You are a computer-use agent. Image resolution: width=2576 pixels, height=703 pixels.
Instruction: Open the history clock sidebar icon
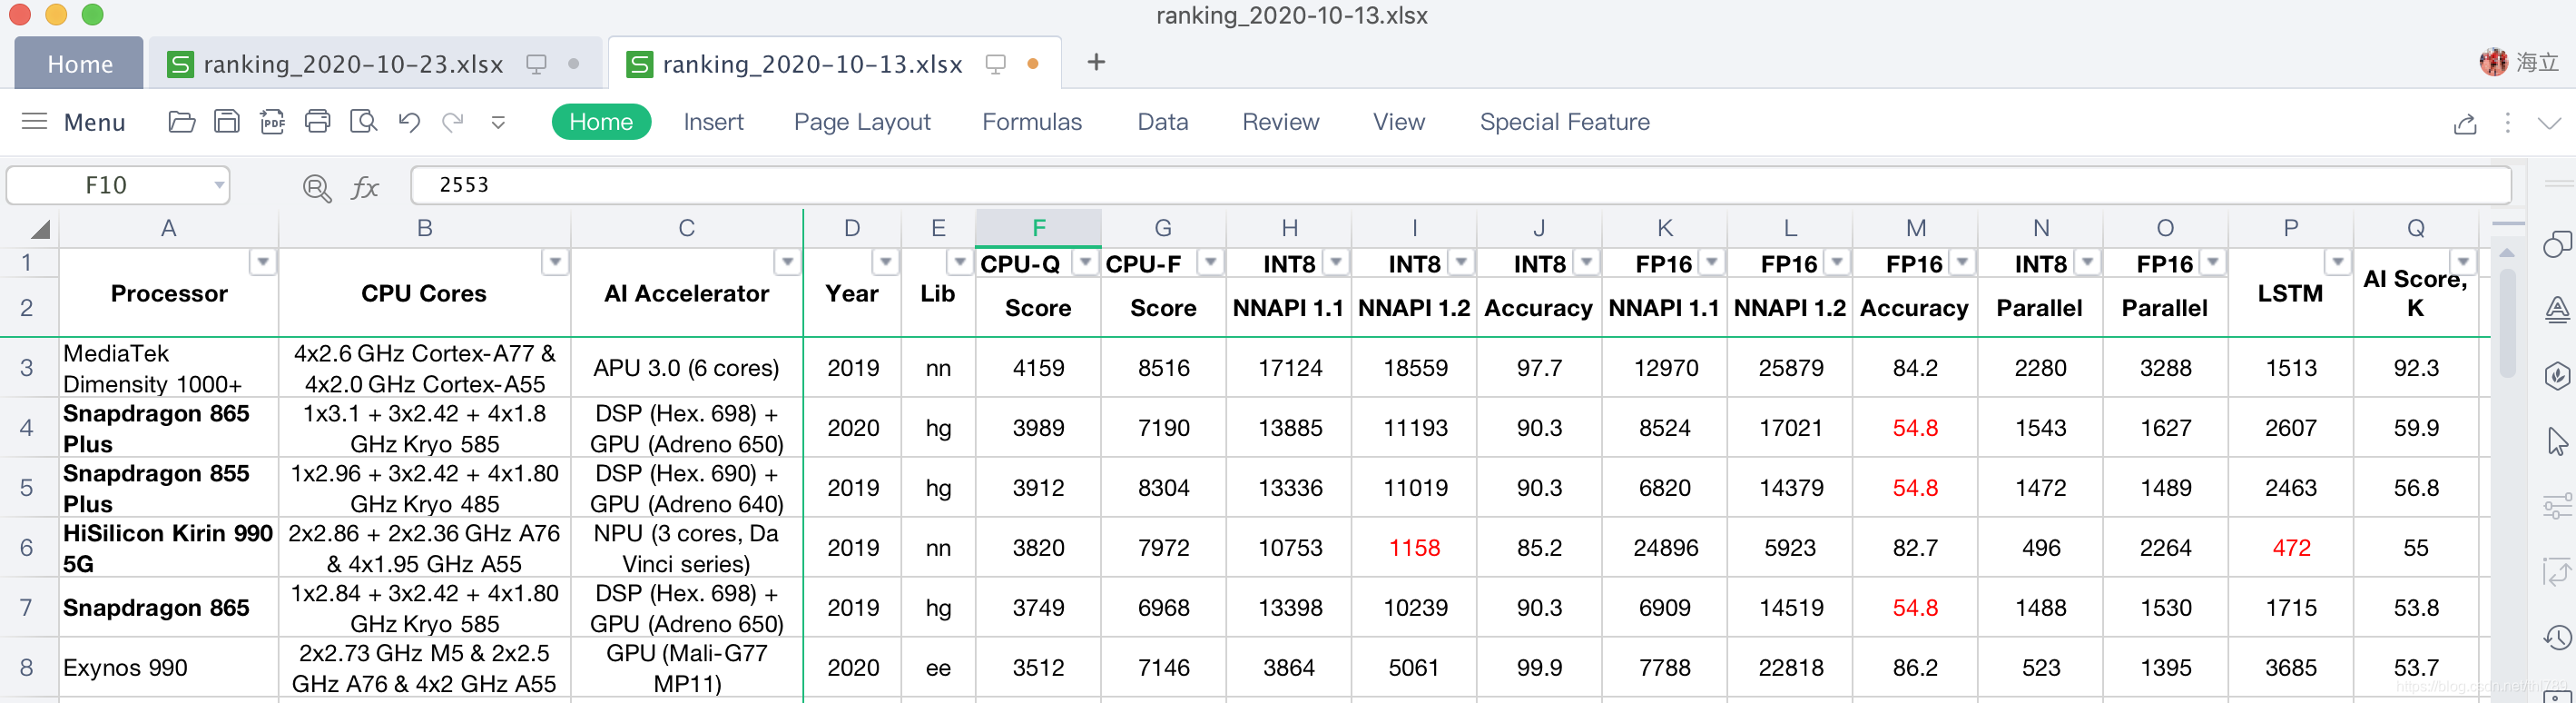pos(2557,637)
